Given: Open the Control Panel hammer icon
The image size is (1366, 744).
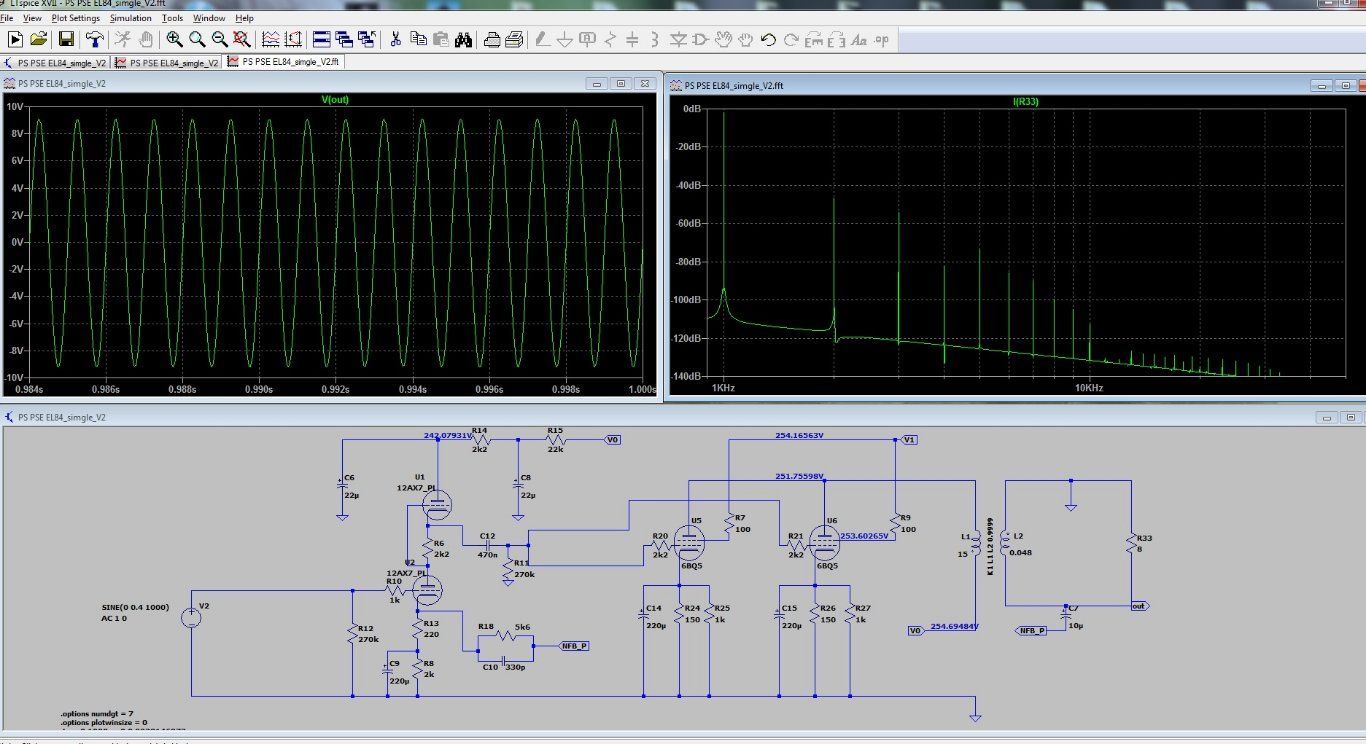Looking at the screenshot, I should pos(94,39).
